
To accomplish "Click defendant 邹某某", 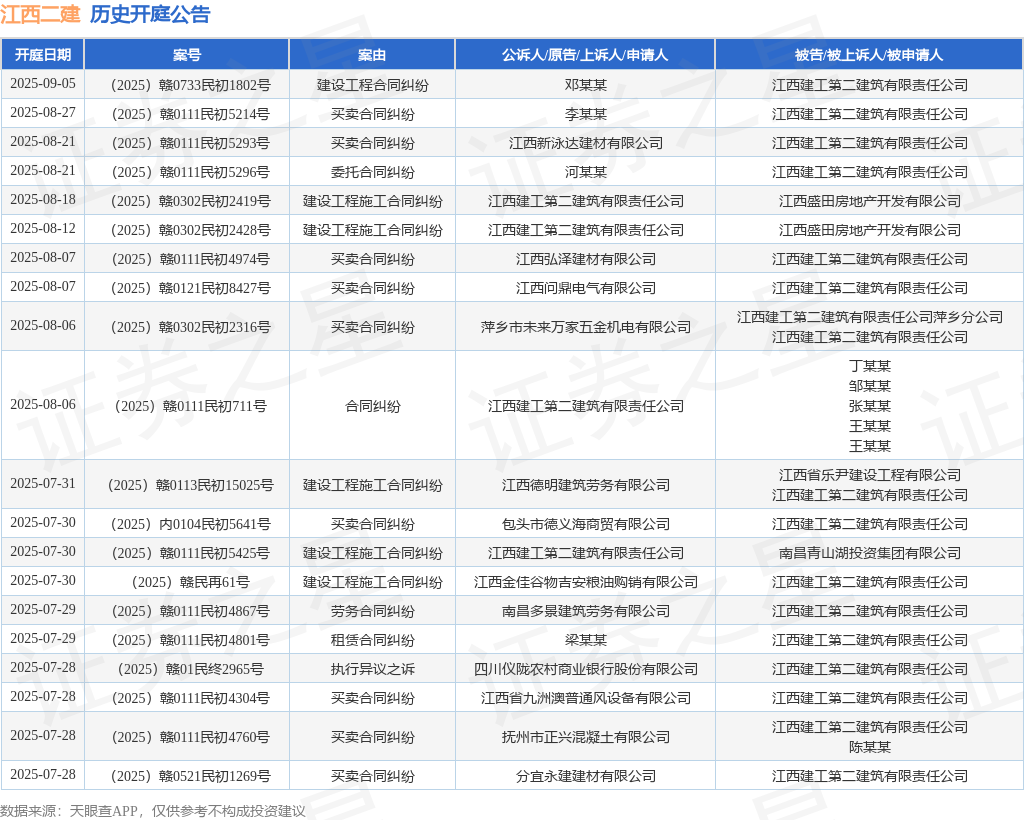I will [x=870, y=386].
